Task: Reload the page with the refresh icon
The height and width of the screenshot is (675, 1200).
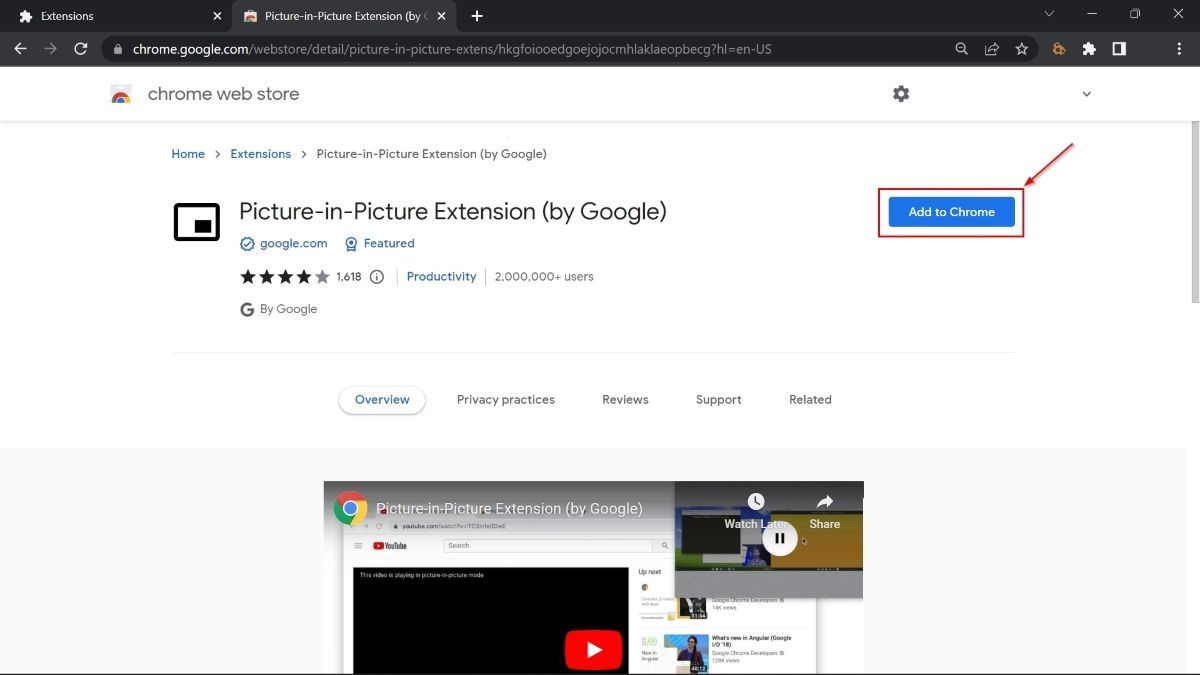Action: 81,48
